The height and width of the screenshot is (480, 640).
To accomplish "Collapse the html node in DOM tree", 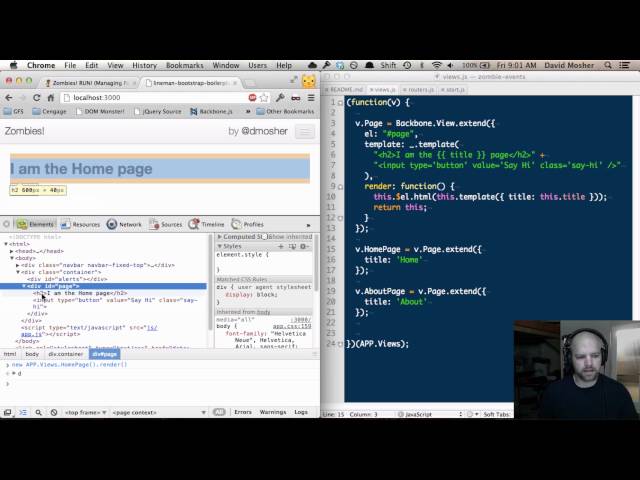I will click(x=6, y=244).
